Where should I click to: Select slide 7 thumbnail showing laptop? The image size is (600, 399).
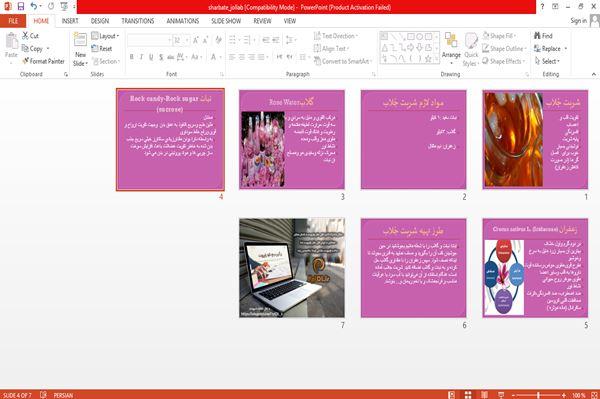[292, 268]
